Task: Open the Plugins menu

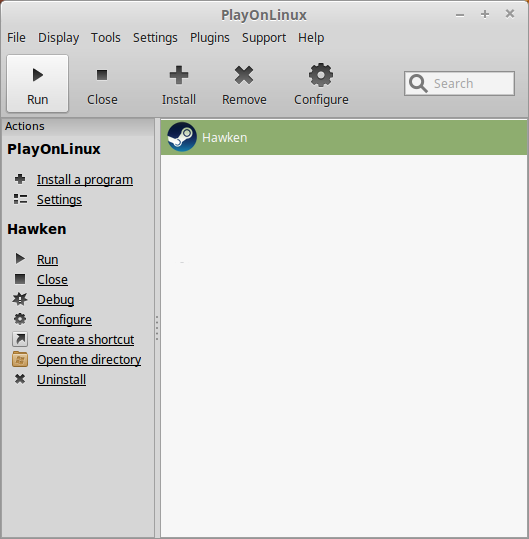Action: click(210, 37)
